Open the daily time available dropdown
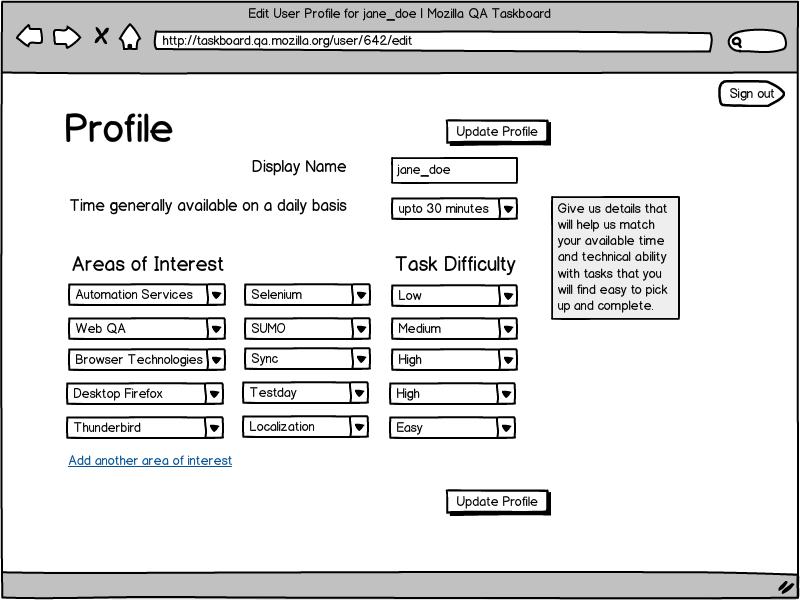The image size is (800, 600). (455, 209)
